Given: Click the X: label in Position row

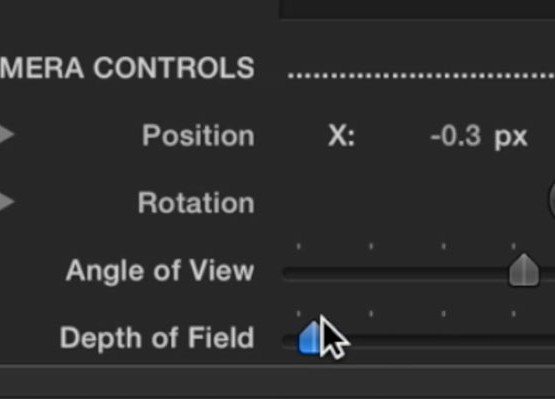Looking at the screenshot, I should 341,136.
